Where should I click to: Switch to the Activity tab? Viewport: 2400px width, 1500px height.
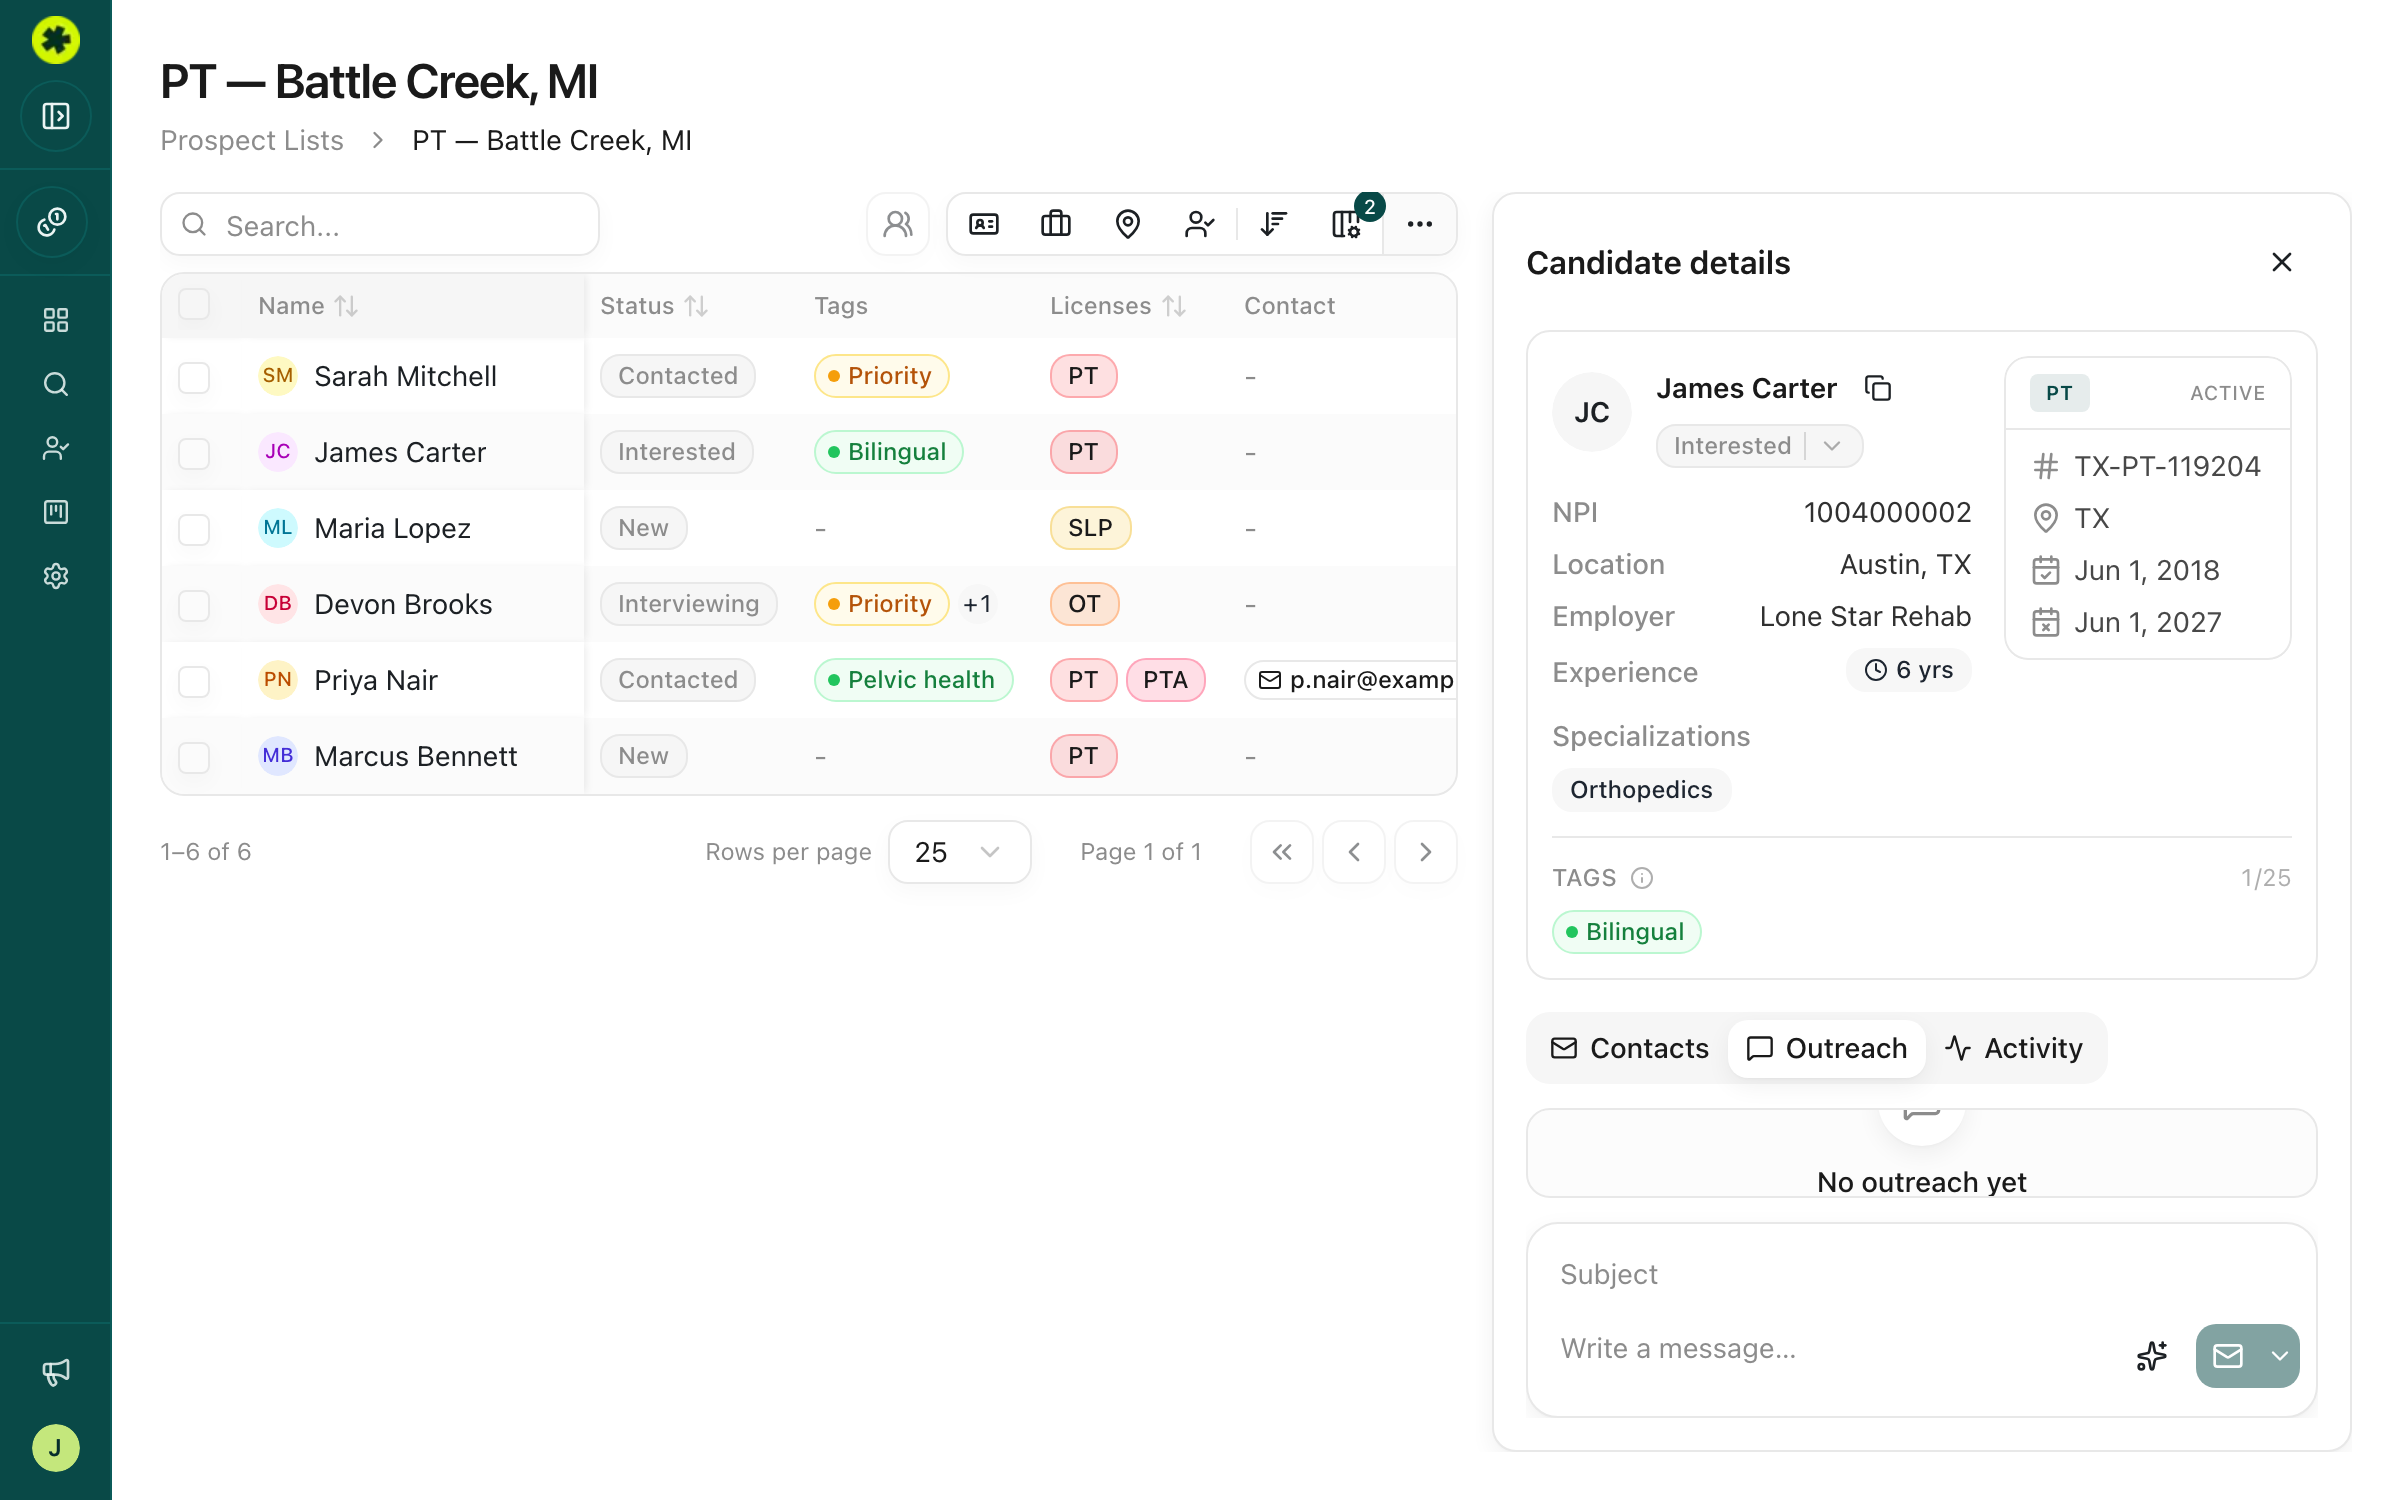(x=2014, y=1048)
